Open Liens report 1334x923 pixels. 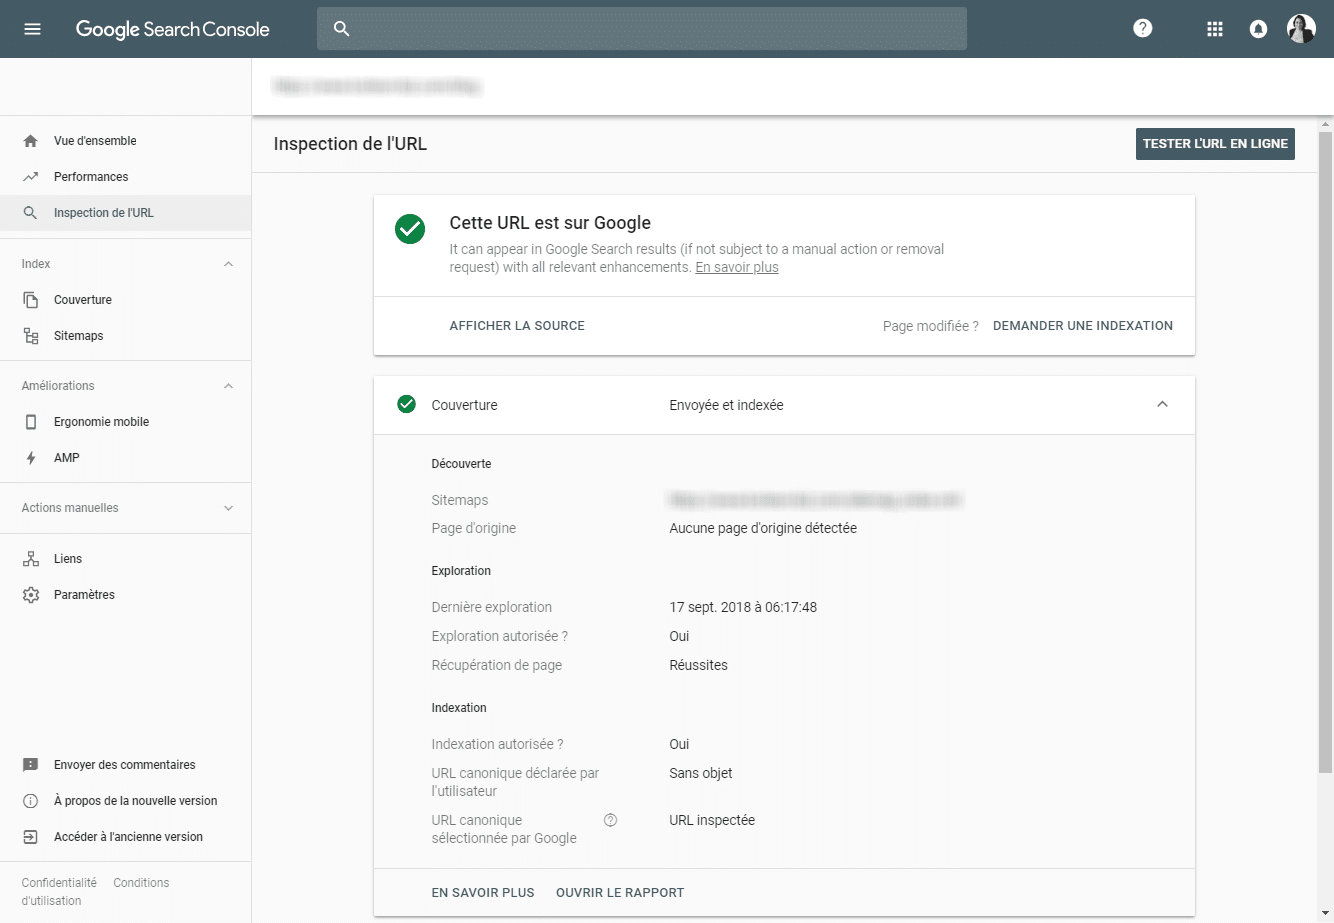[68, 559]
